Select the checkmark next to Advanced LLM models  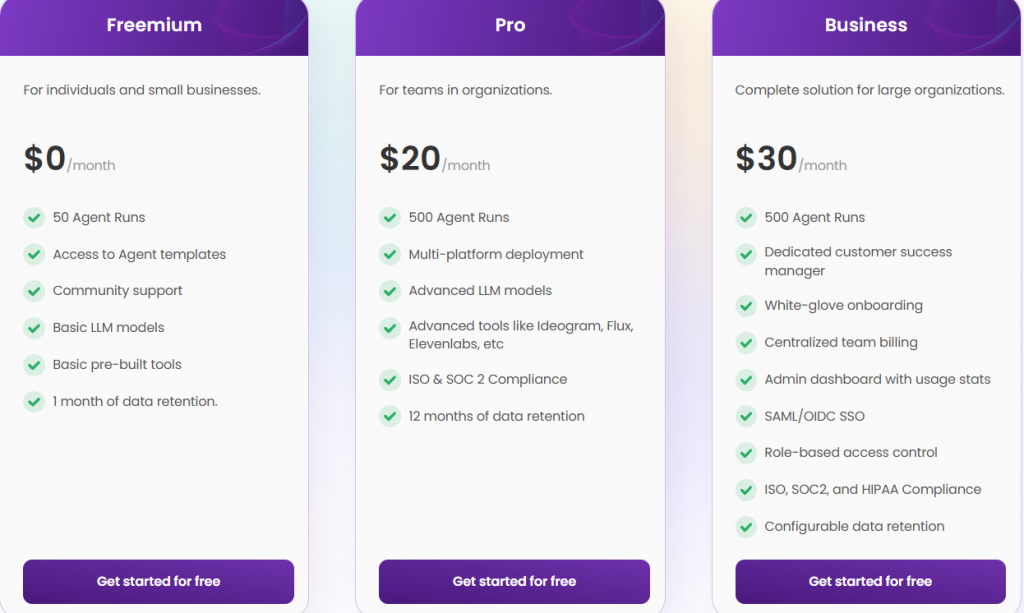[390, 291]
